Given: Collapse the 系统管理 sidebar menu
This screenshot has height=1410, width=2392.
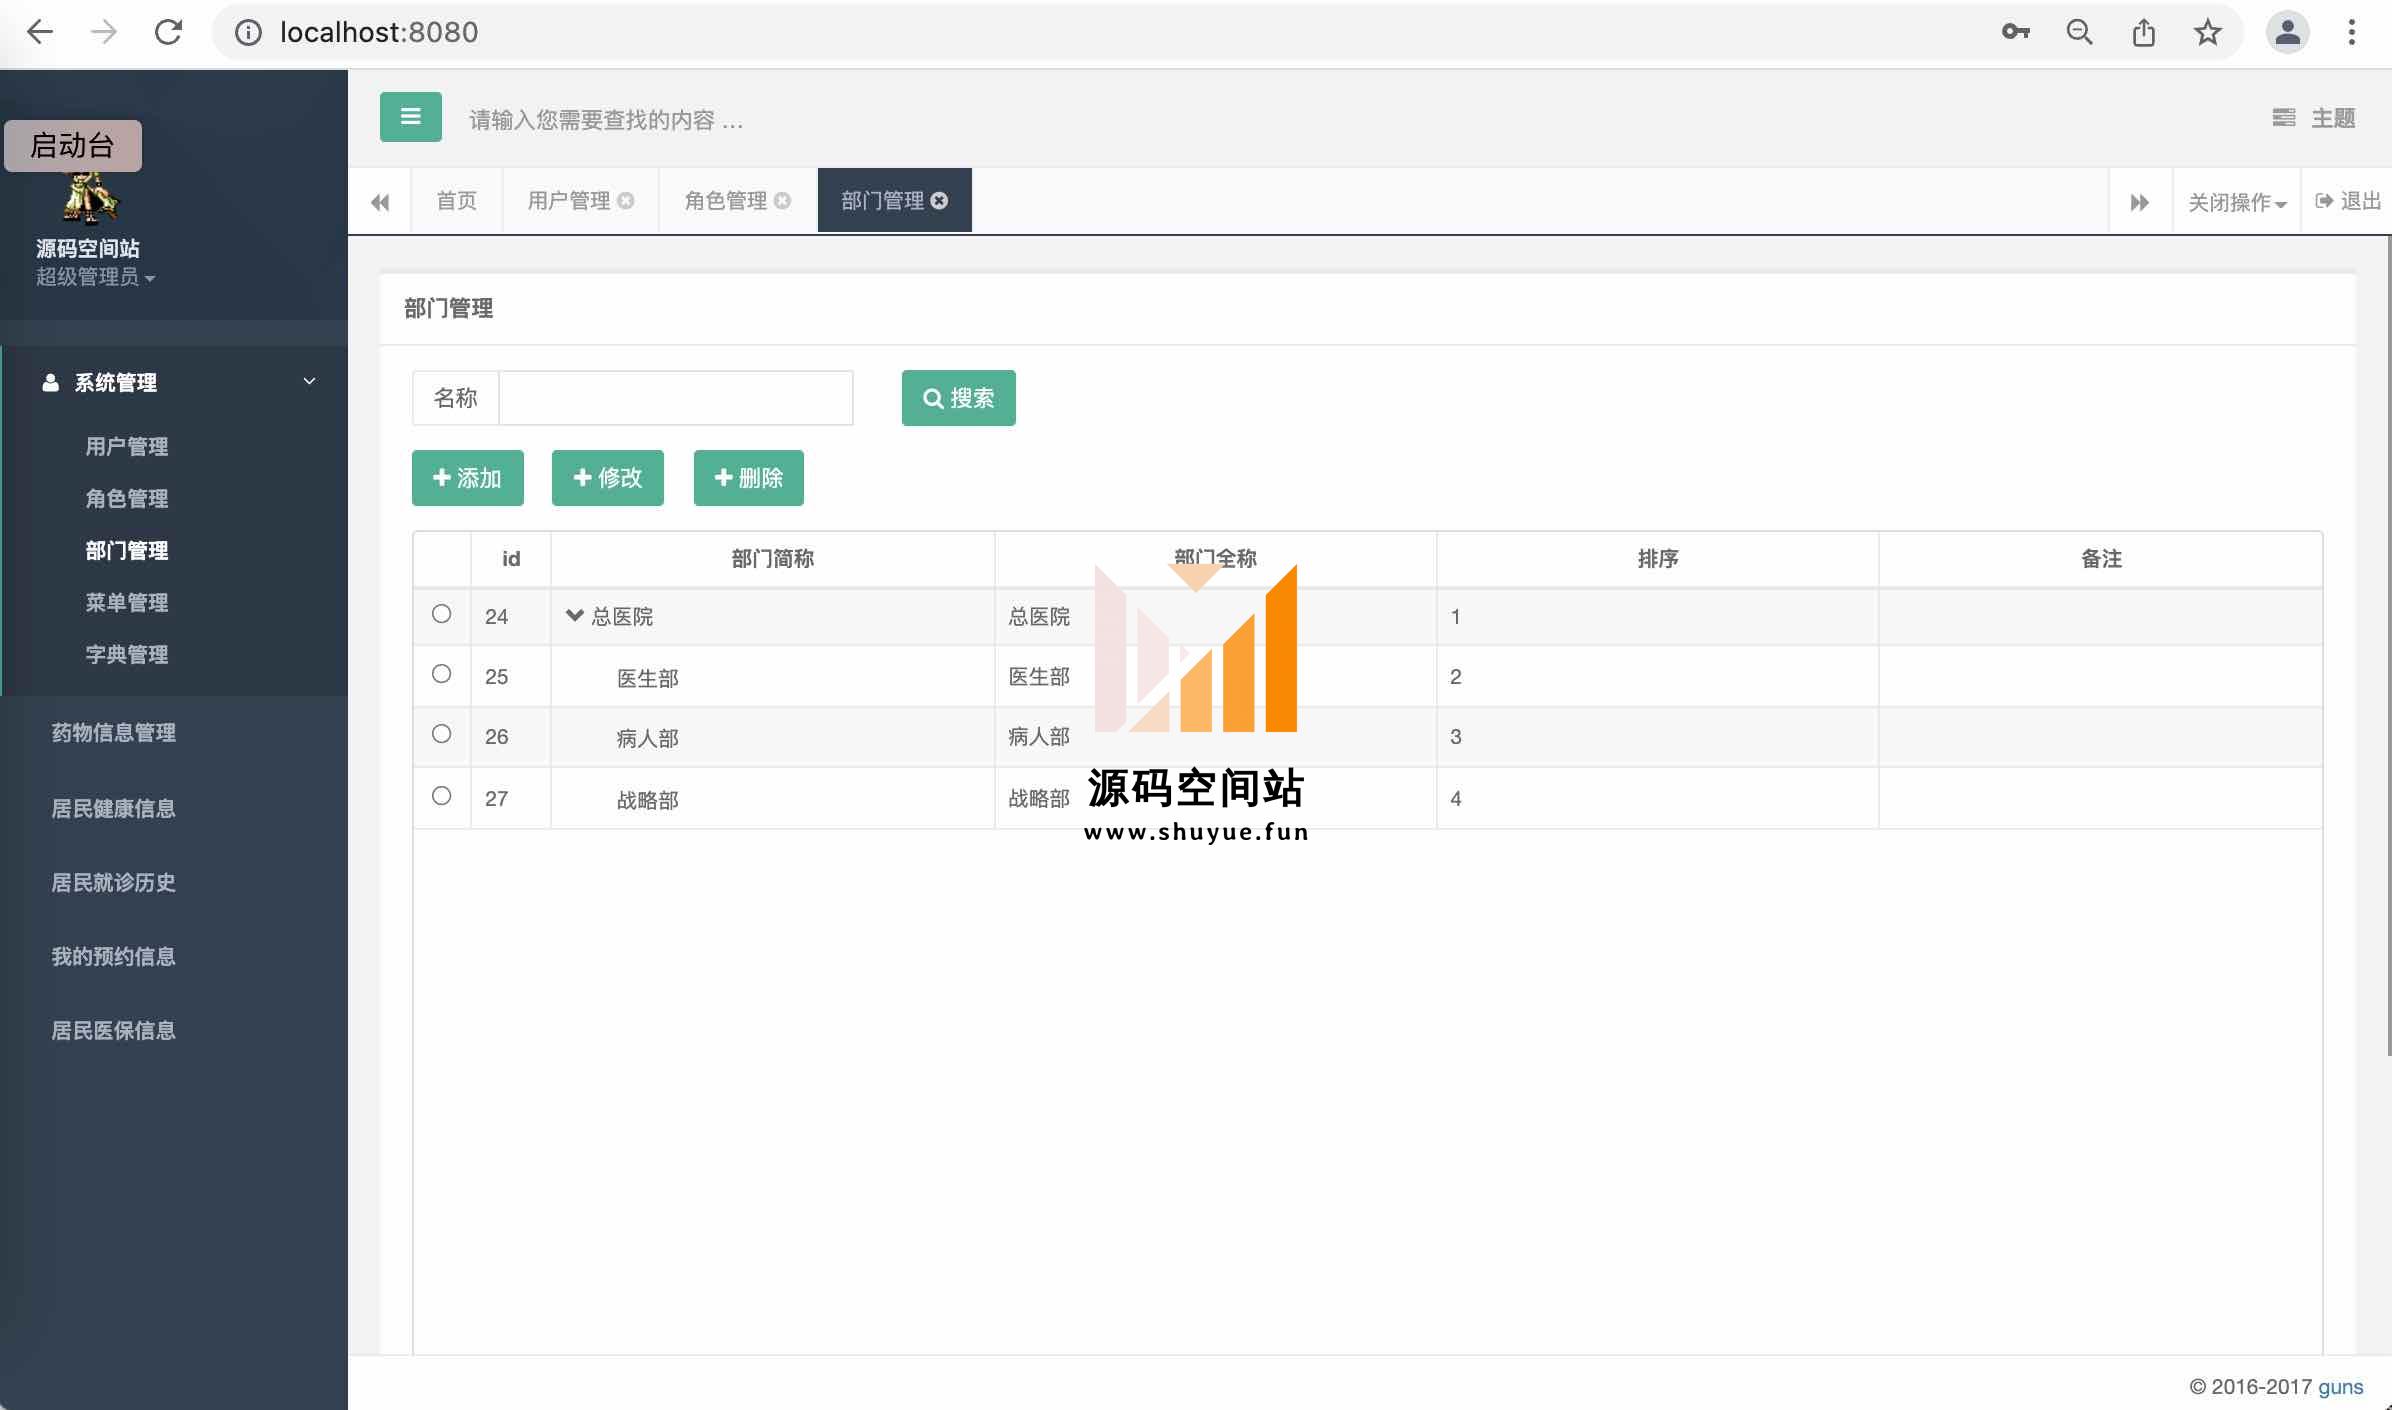Looking at the screenshot, I should (x=175, y=382).
